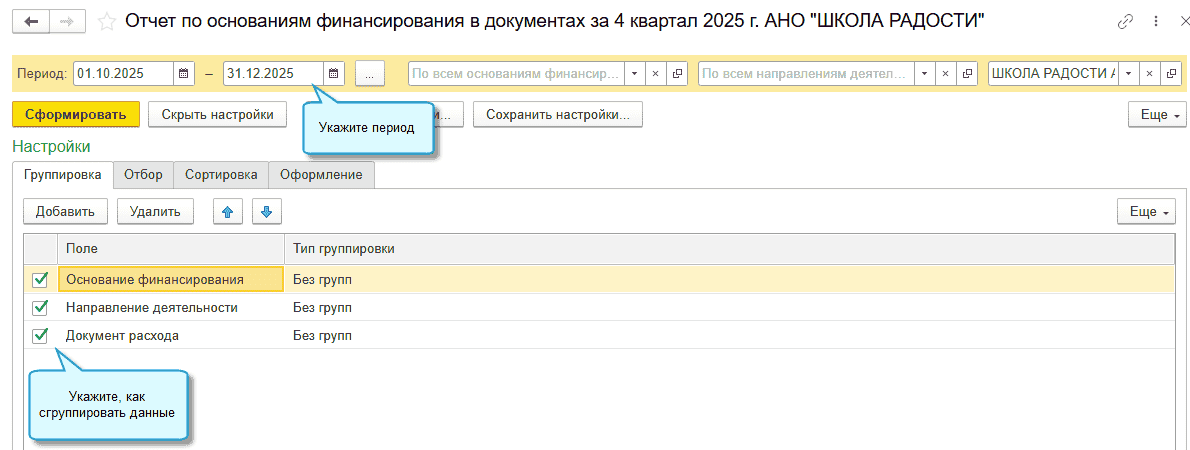Toggle Направление деятельности grouping checkbox
Viewport: 1190px width, 450px height.
coord(41,308)
